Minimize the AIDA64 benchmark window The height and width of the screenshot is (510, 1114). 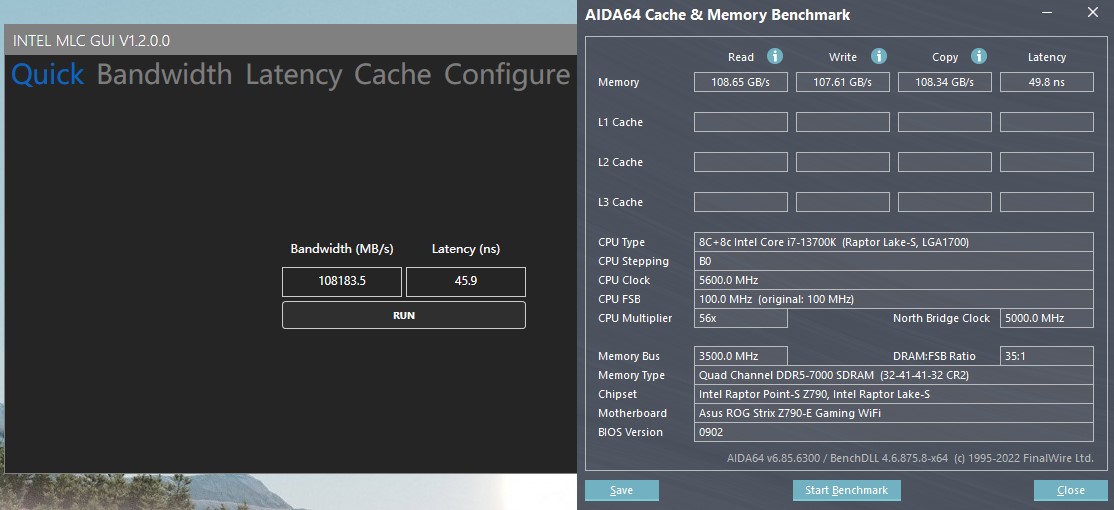pos(1047,12)
